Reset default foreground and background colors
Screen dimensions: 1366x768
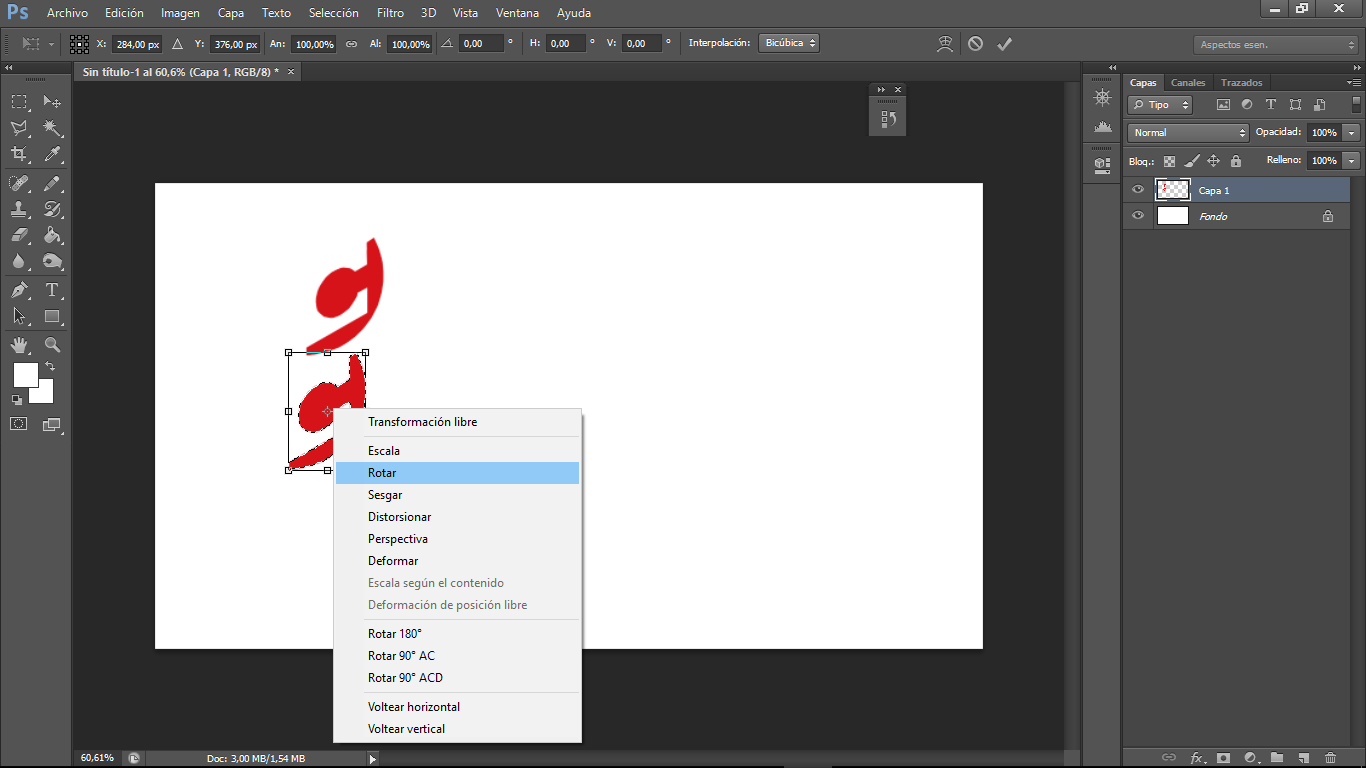pos(17,399)
